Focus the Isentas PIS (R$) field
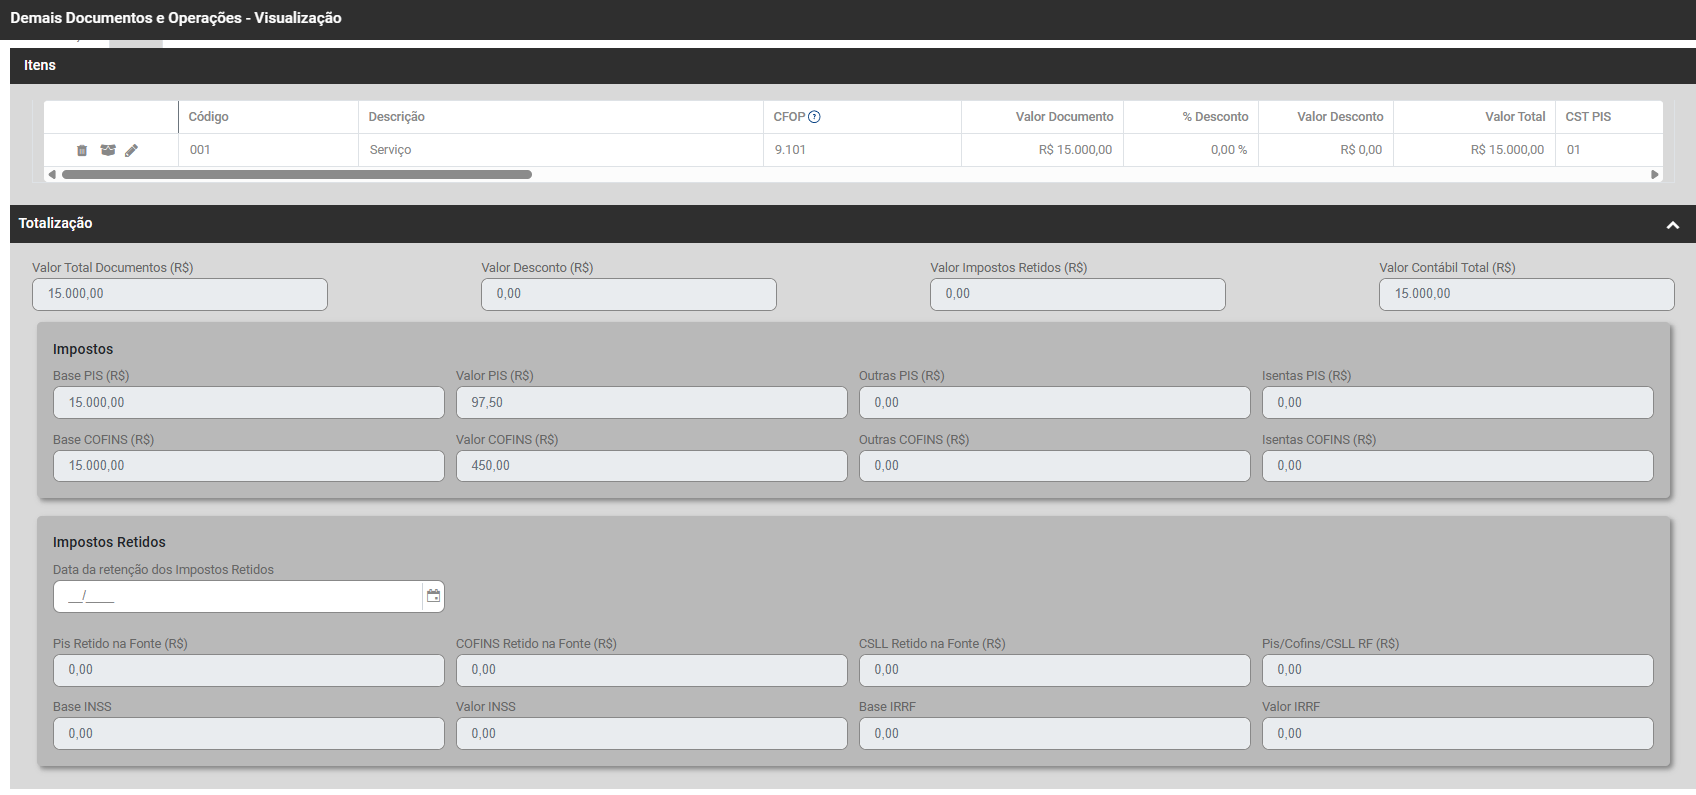The image size is (1696, 795). point(1458,403)
